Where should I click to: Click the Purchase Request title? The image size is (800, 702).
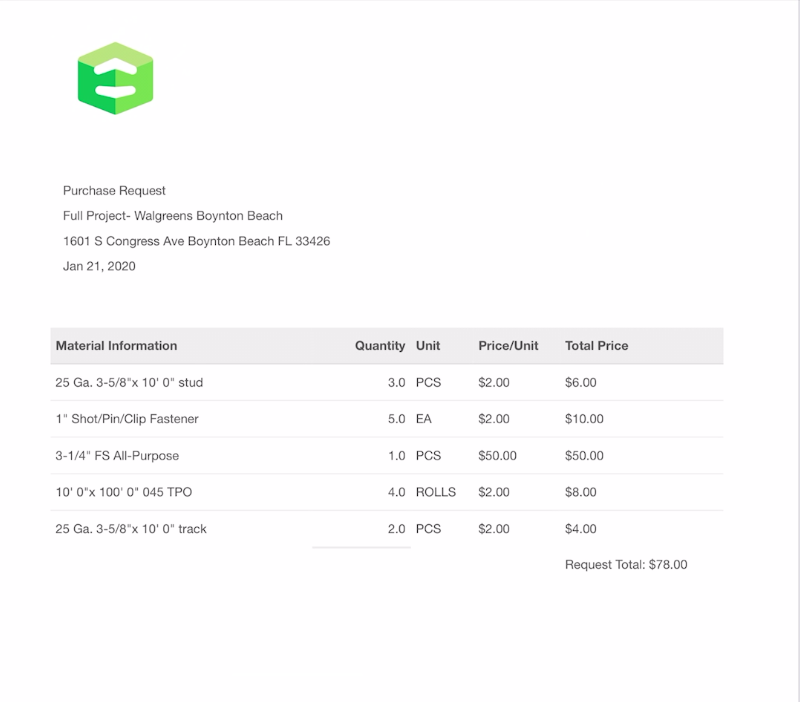114,190
